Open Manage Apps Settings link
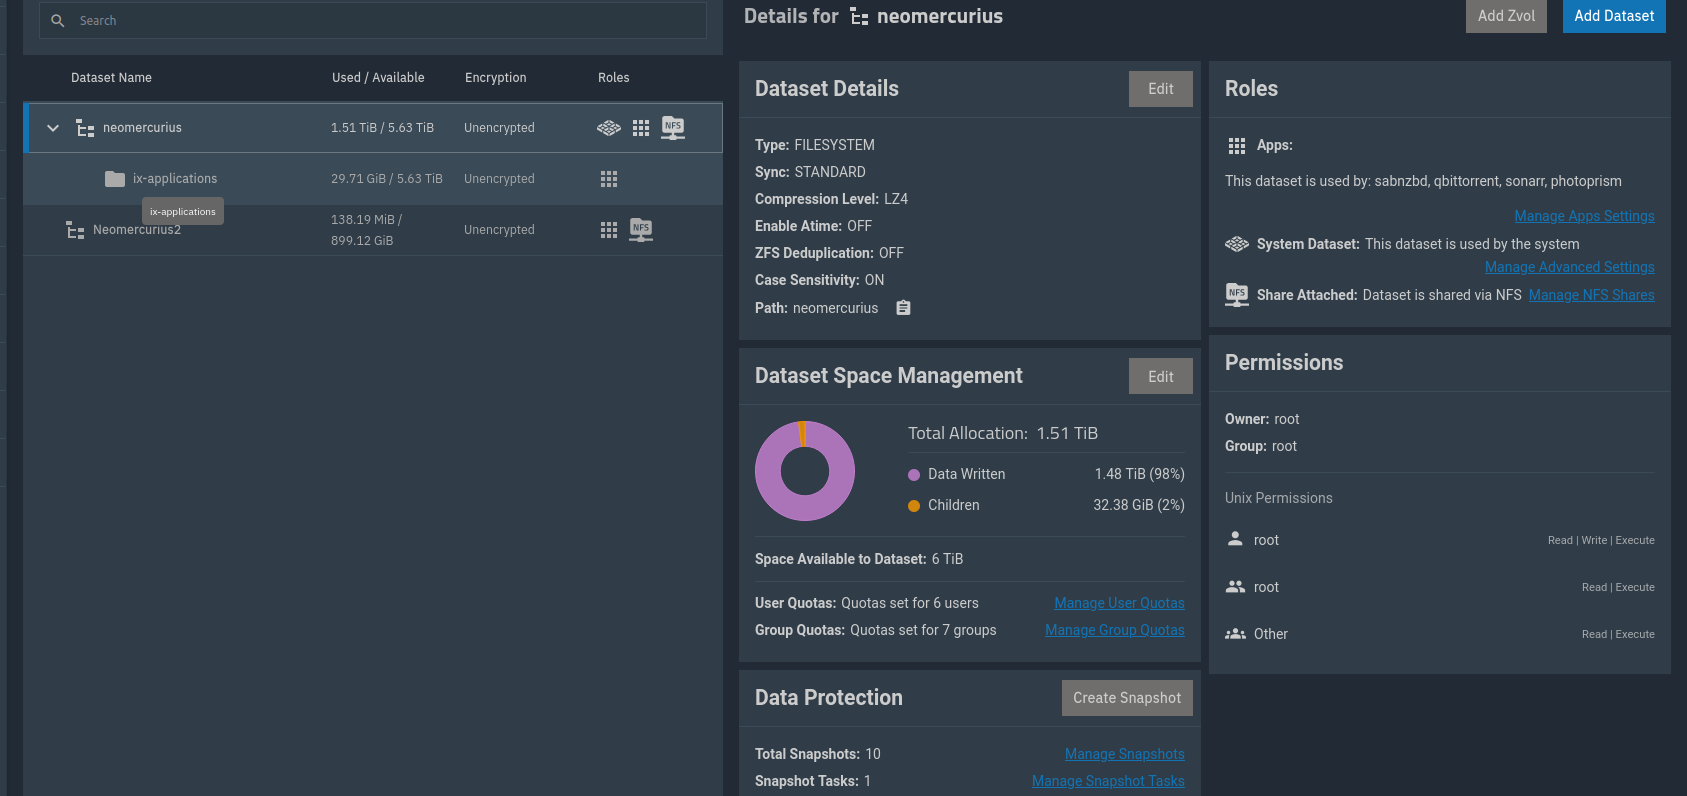Screen dimensions: 1687x796 pos(1584,216)
